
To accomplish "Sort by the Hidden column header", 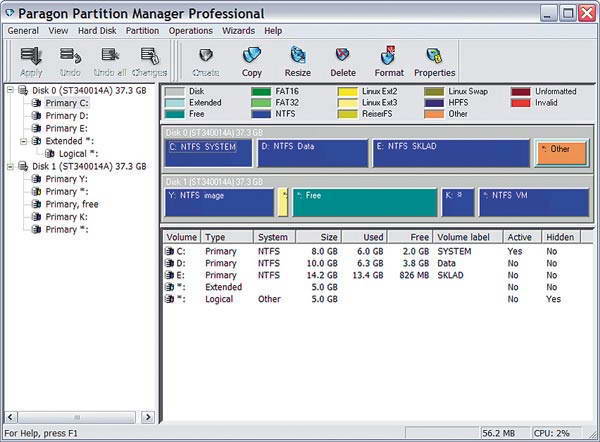I will coord(560,237).
